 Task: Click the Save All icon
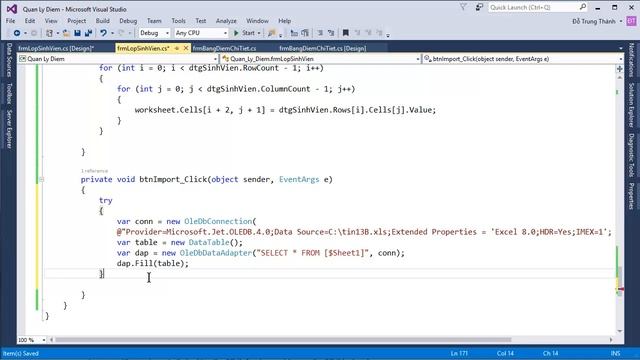click(x=88, y=33)
